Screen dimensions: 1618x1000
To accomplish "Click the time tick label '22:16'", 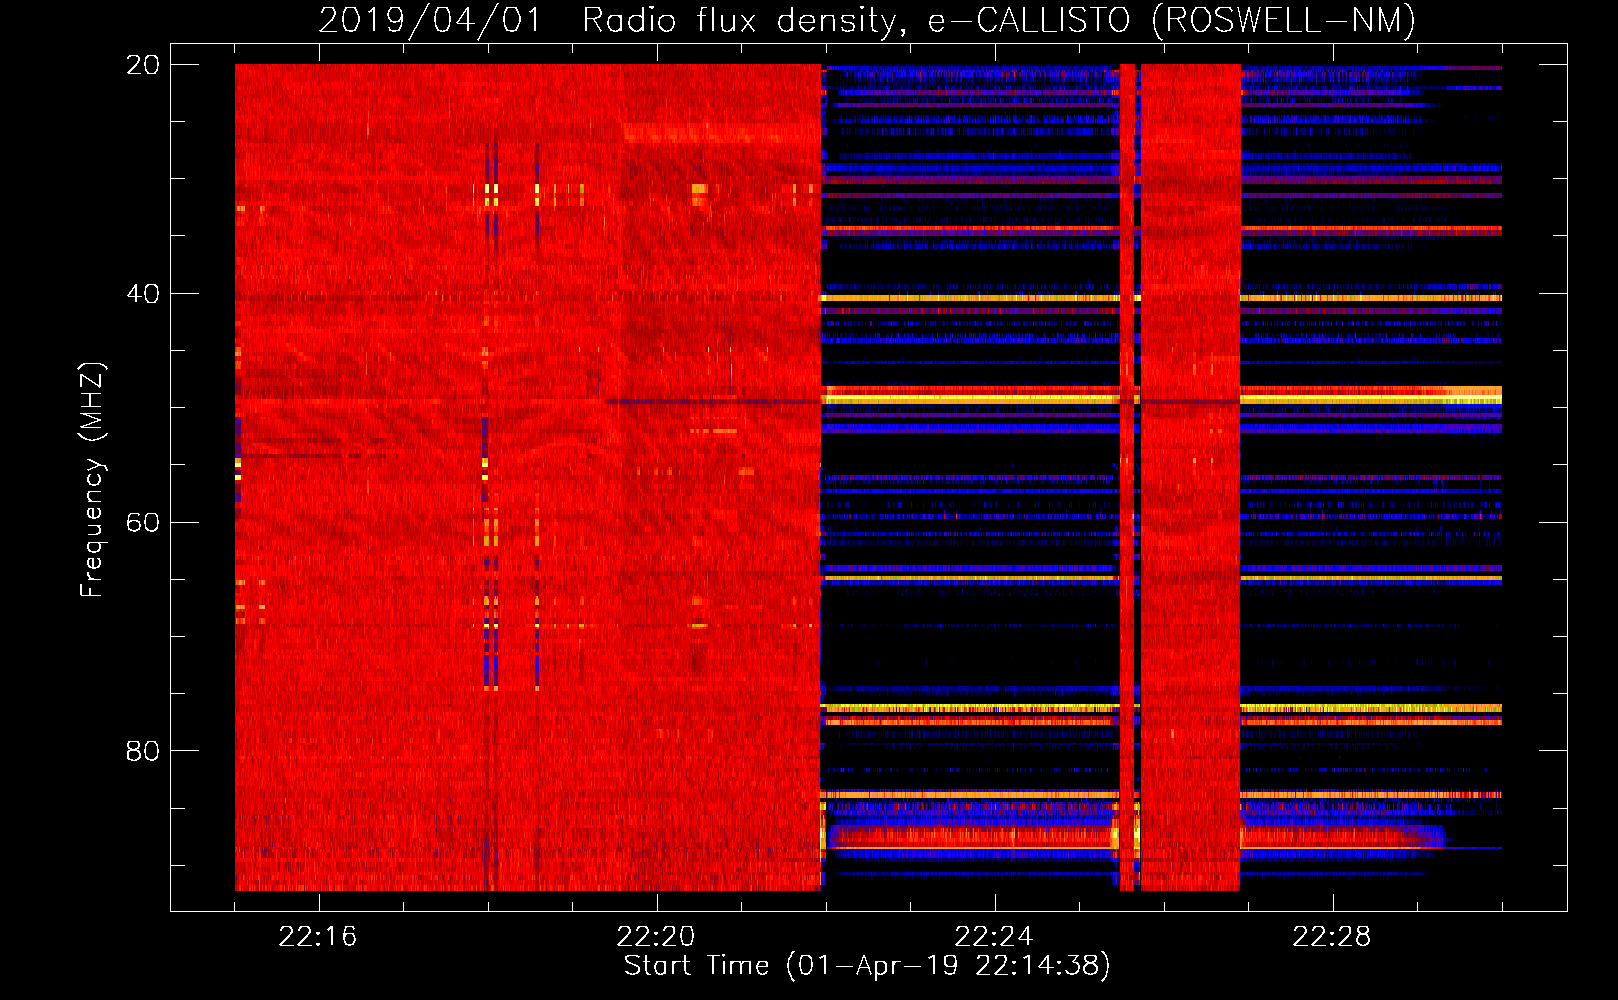I will tap(317, 937).
